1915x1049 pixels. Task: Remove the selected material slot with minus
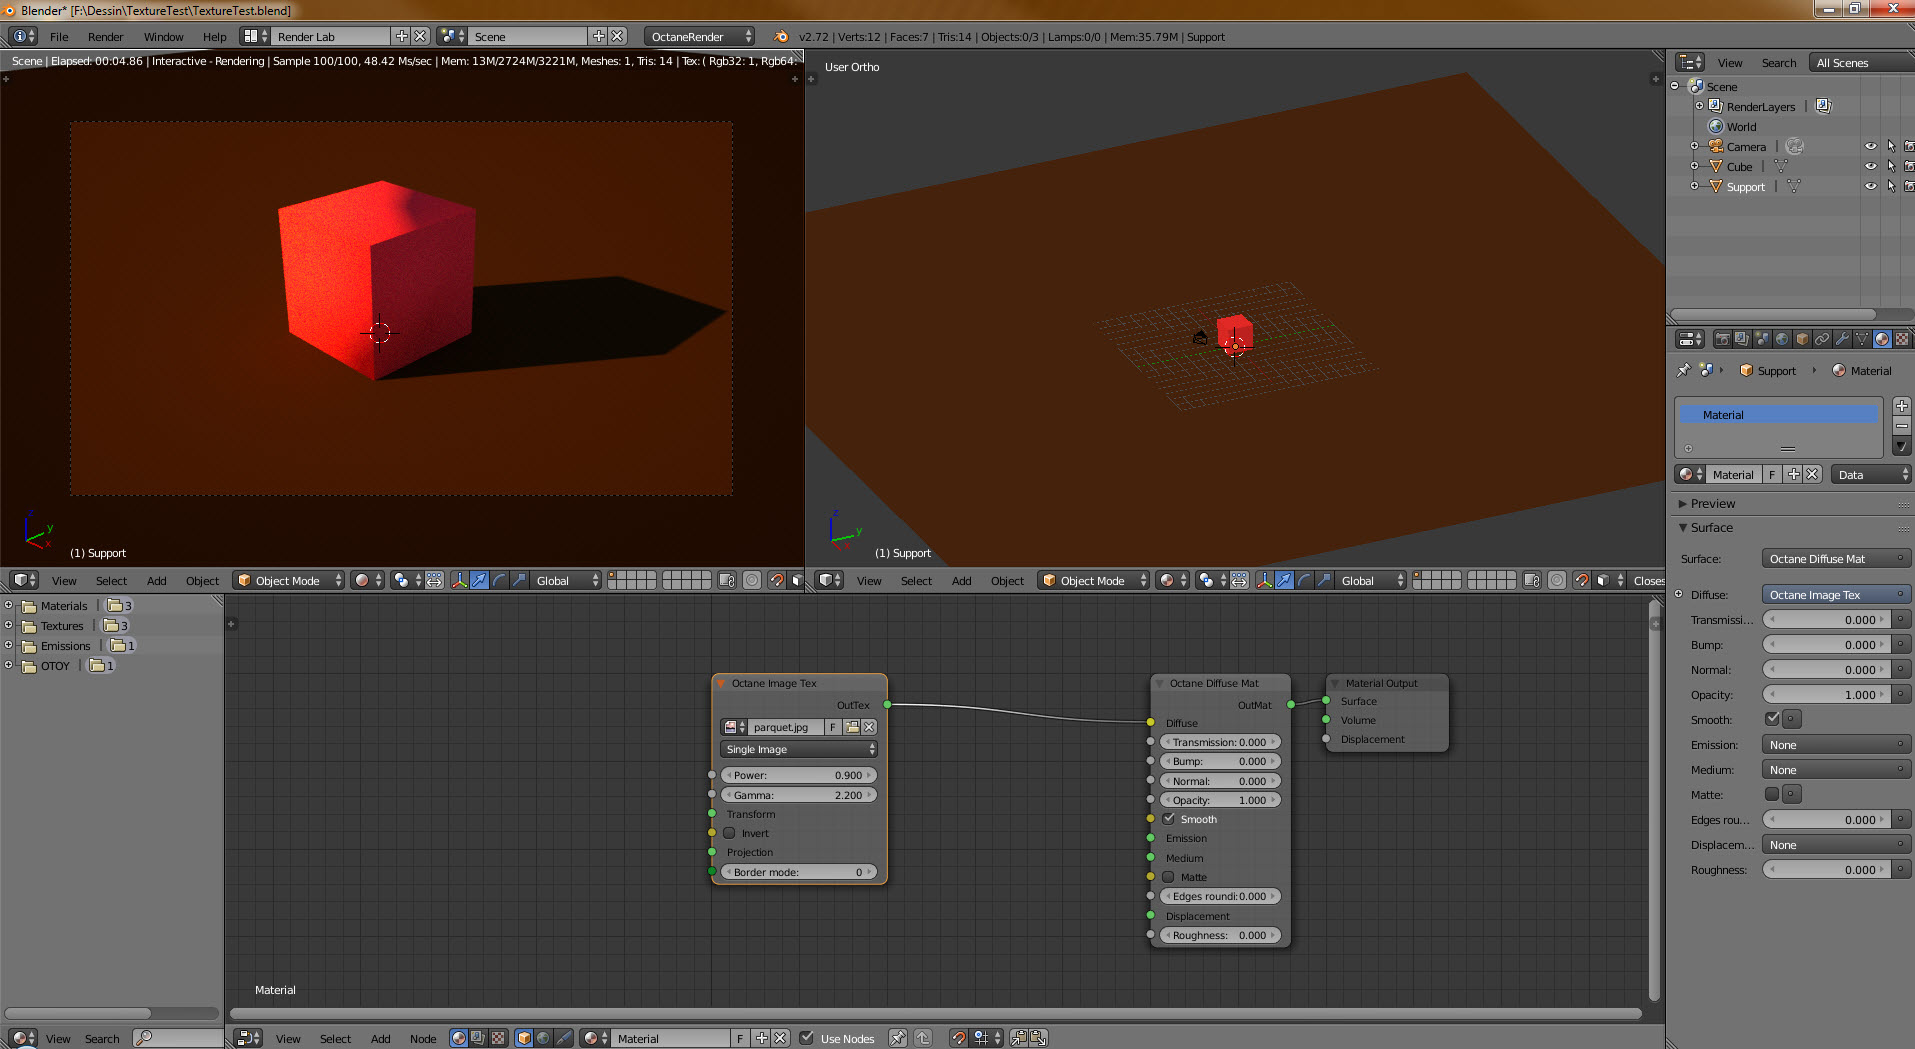1902,426
